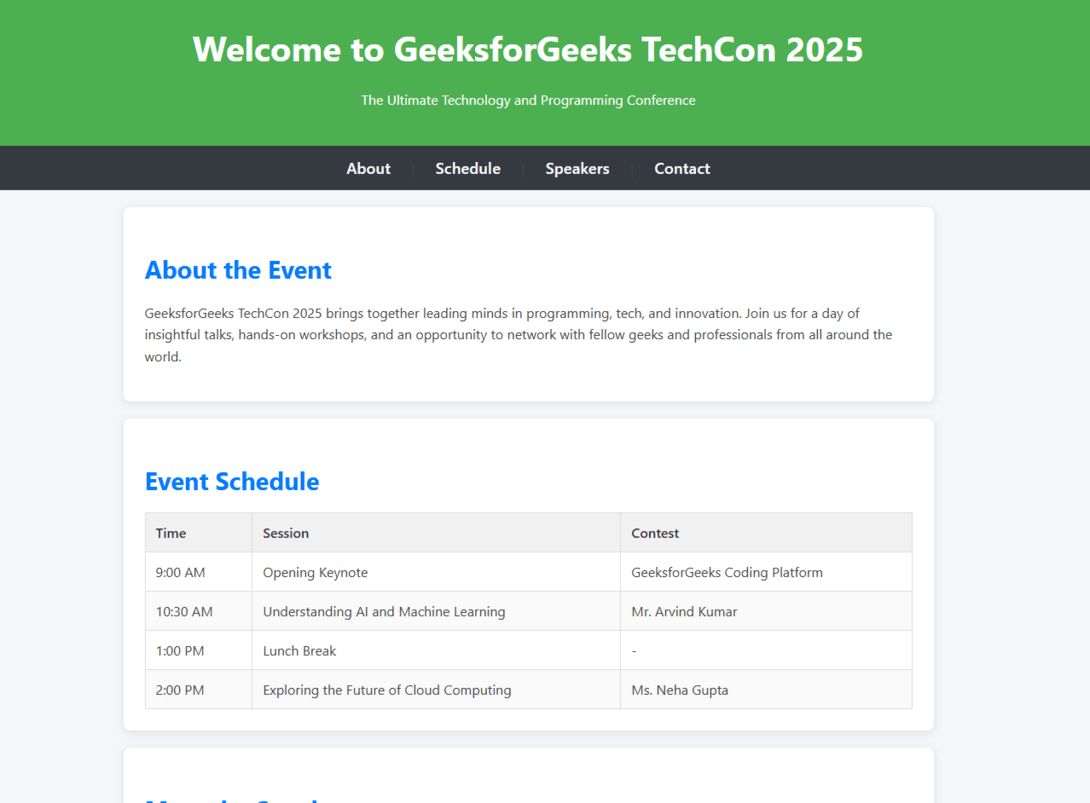The height and width of the screenshot is (803, 1090).
Task: Go to the Schedule nav link
Action: [468, 168]
